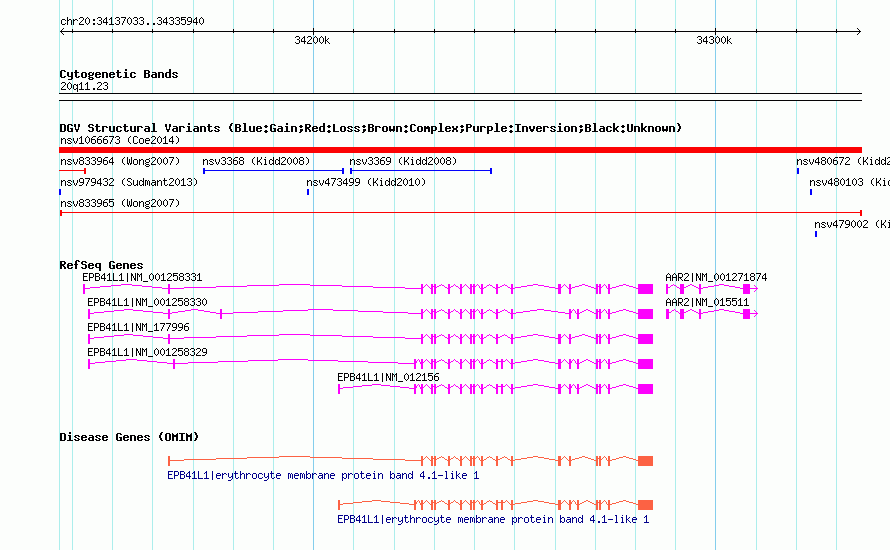Image resolution: width=890 pixels, height=550 pixels.
Task: Click the RefSeq Genes track title
Action: click(101, 265)
